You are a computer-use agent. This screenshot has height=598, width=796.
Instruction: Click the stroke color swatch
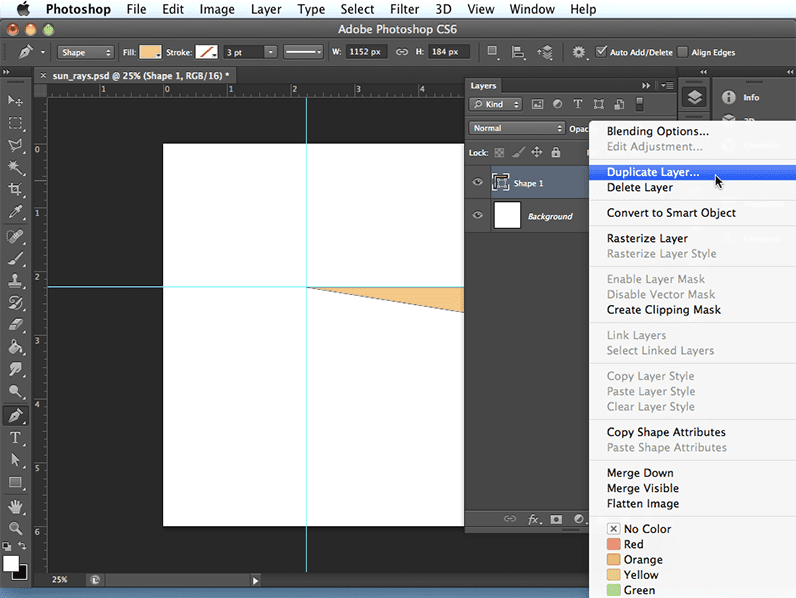pos(207,52)
